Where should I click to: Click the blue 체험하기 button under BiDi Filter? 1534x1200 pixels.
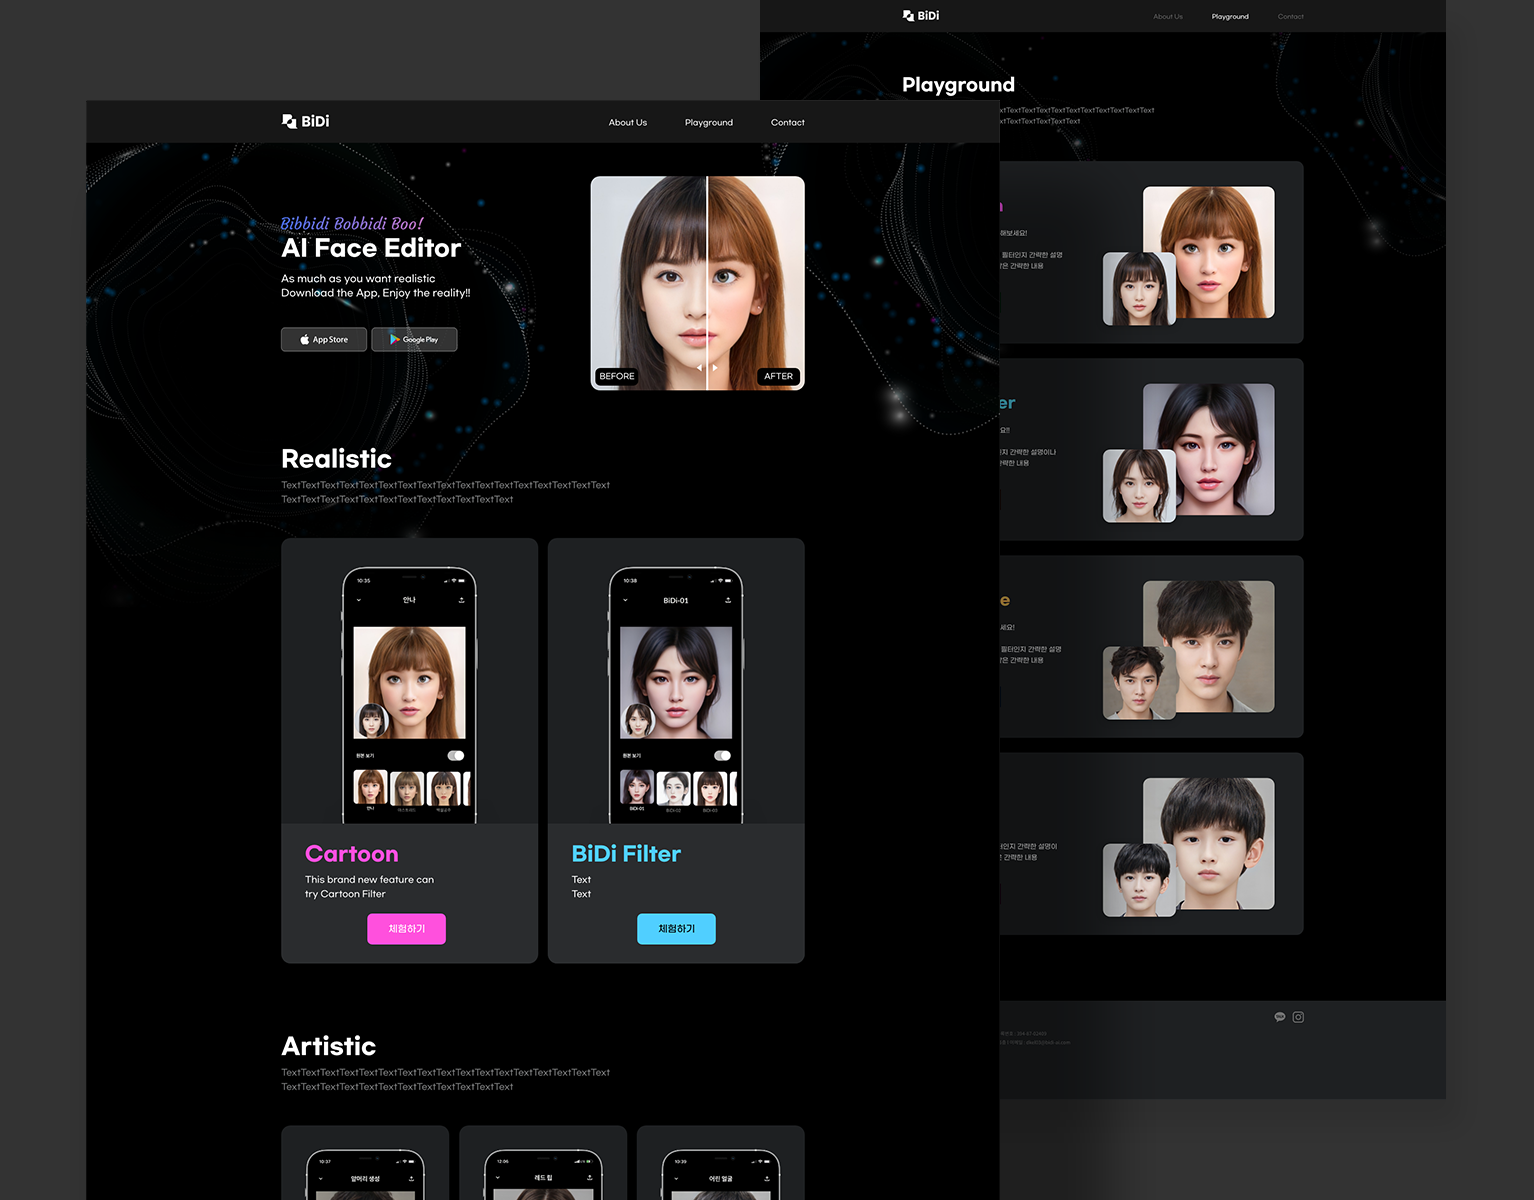(676, 929)
